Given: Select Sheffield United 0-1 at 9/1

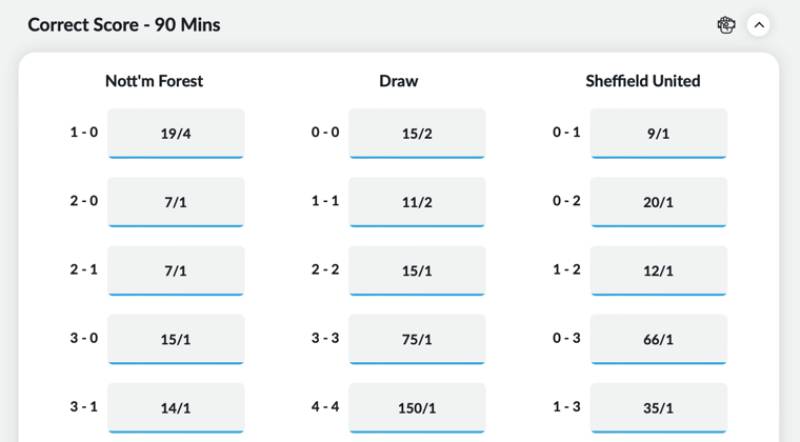Looking at the screenshot, I should 658,133.
